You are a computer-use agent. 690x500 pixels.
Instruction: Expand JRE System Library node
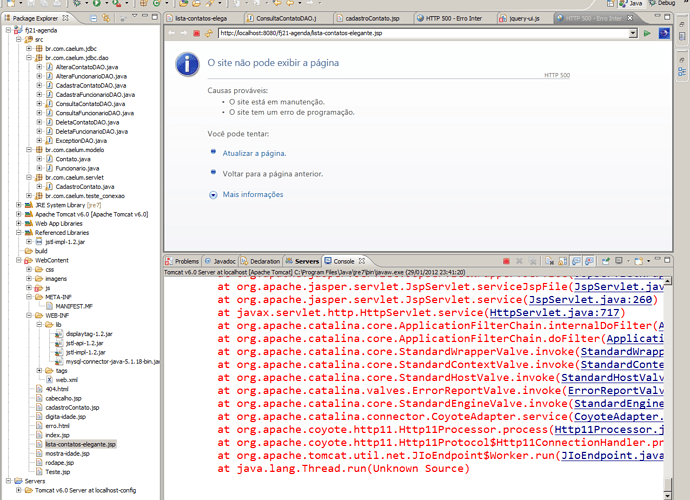(x=19, y=205)
